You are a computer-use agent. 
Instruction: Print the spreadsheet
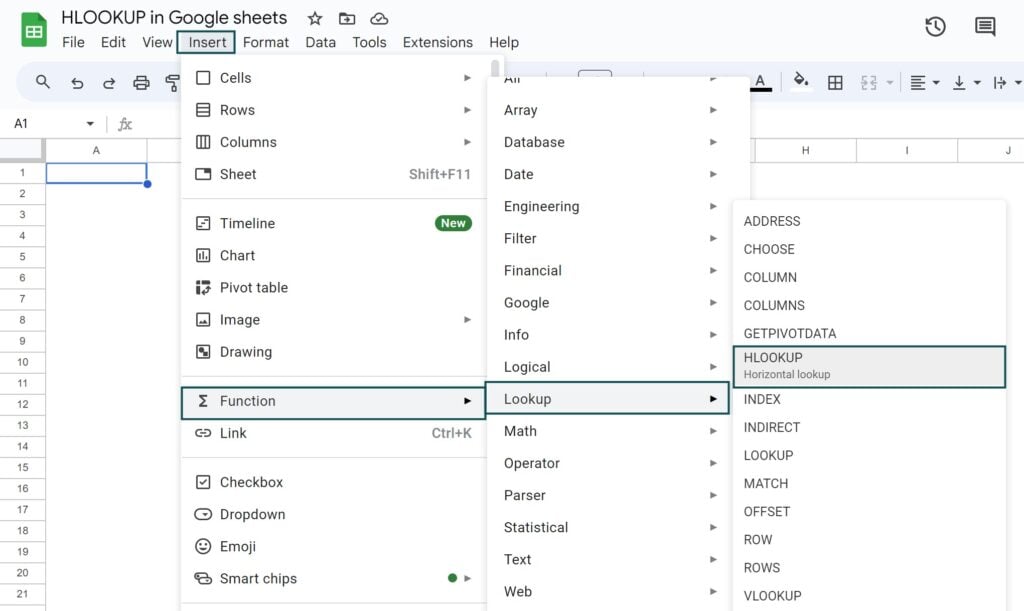click(141, 83)
